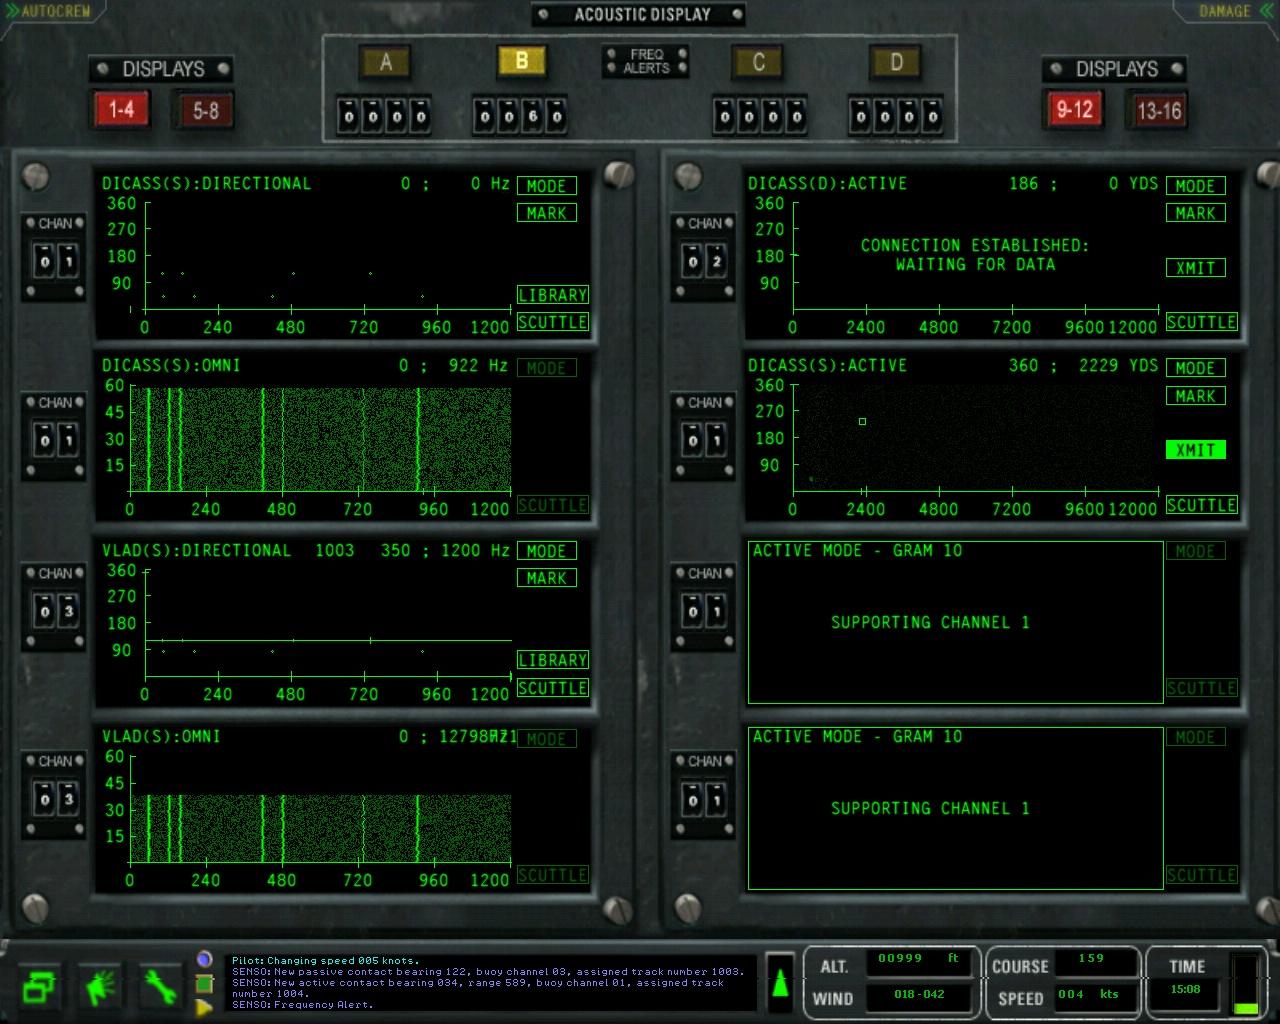The width and height of the screenshot is (1280, 1024).
Task: Click inside the DICASS(S):OMNI waterfall display
Action: click(320, 439)
